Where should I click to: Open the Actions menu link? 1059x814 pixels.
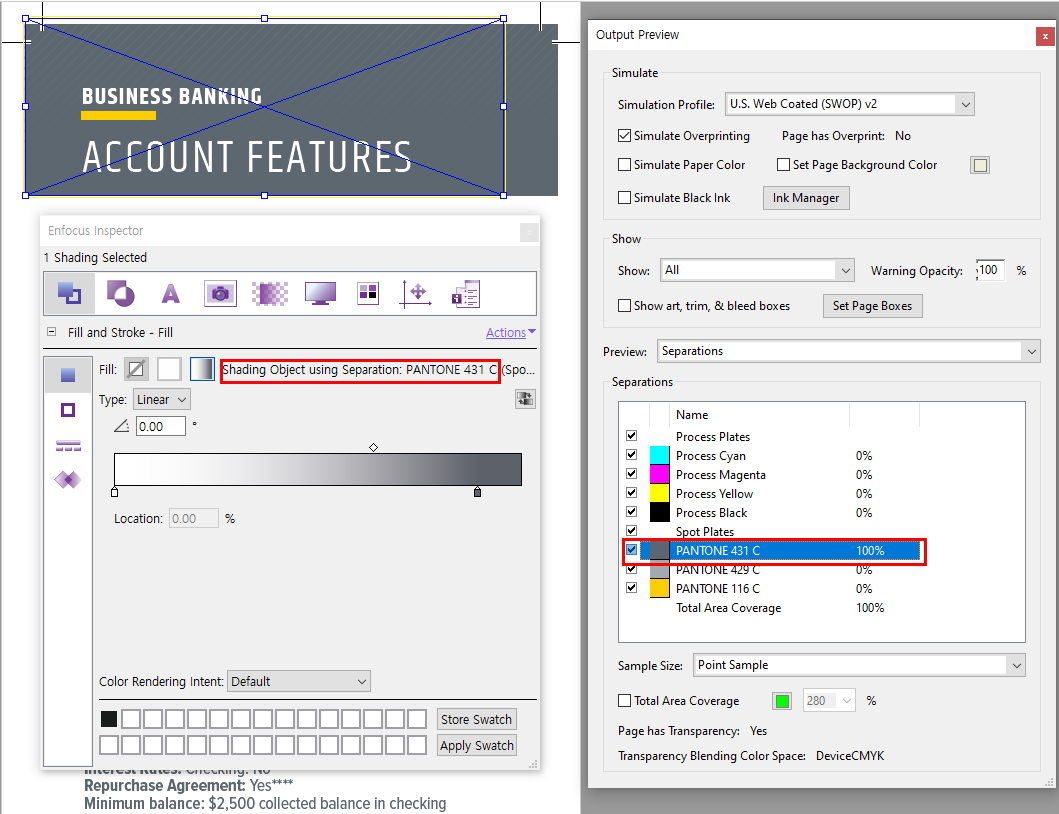(511, 332)
